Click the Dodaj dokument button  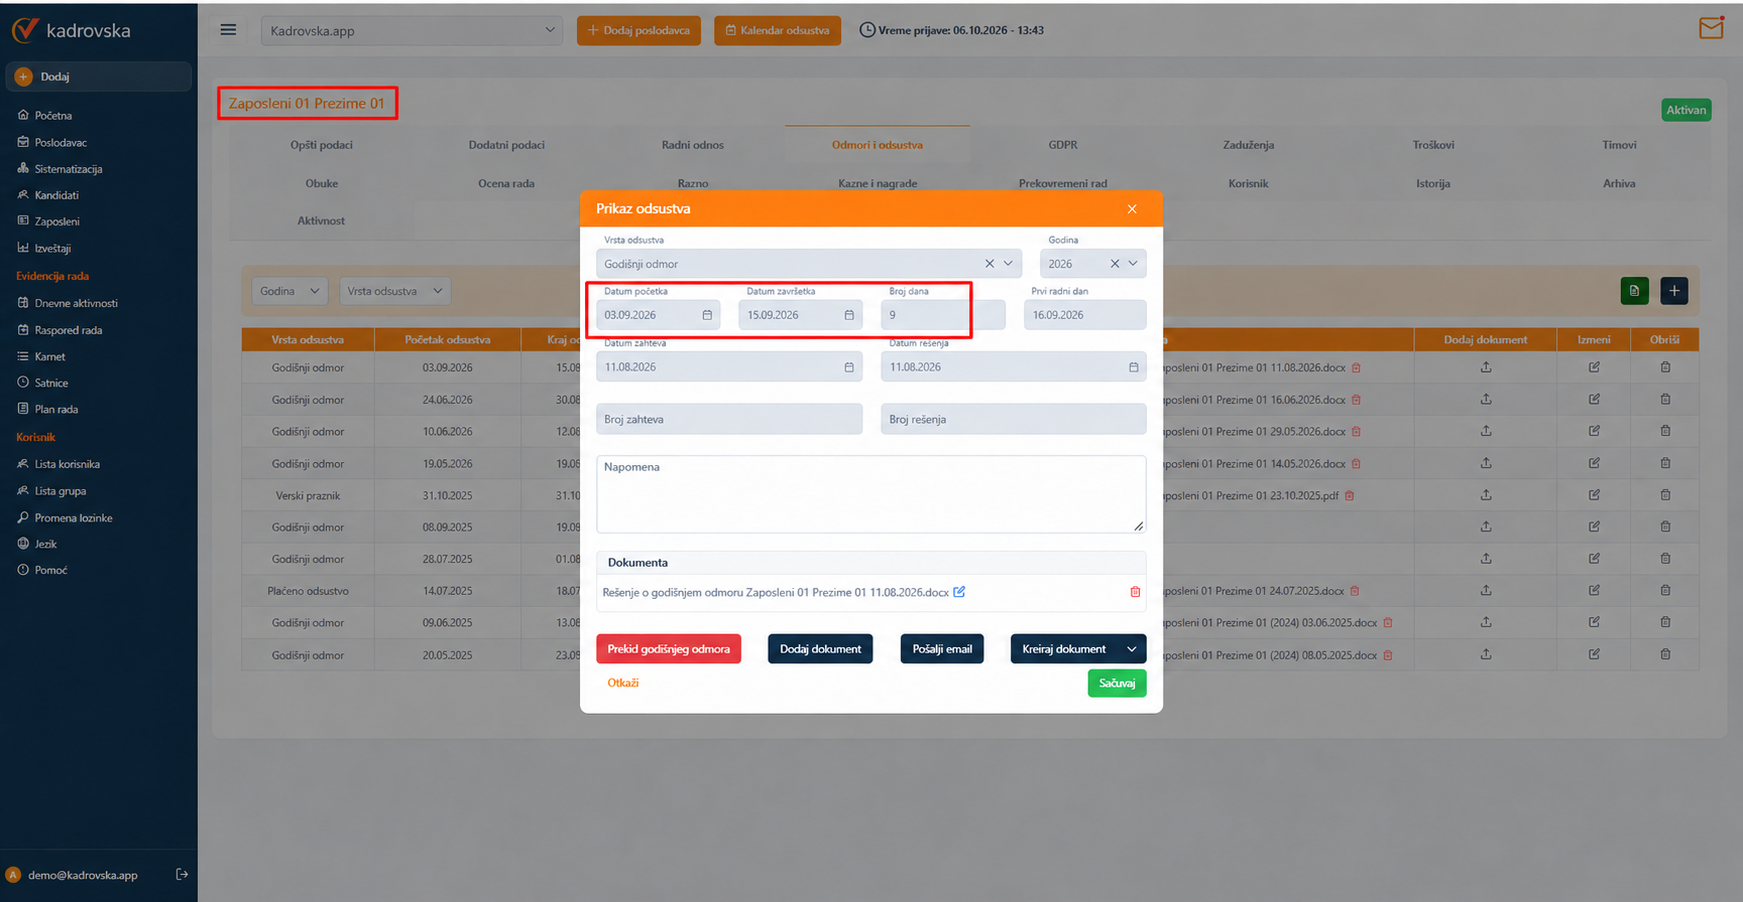click(x=820, y=649)
